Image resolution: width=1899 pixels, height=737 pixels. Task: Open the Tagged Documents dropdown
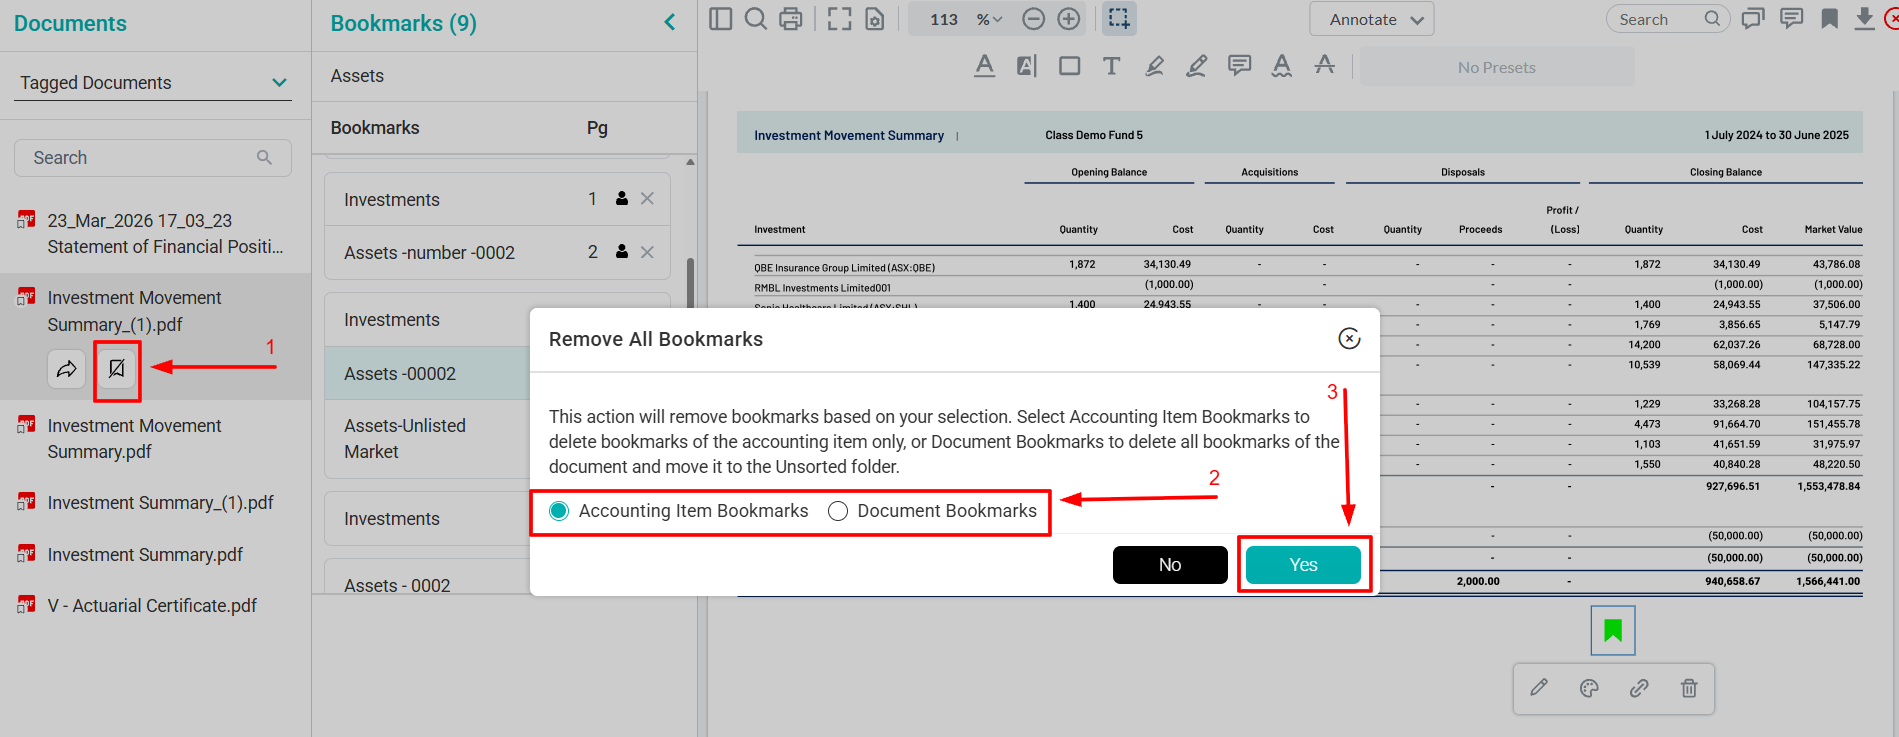(x=153, y=83)
